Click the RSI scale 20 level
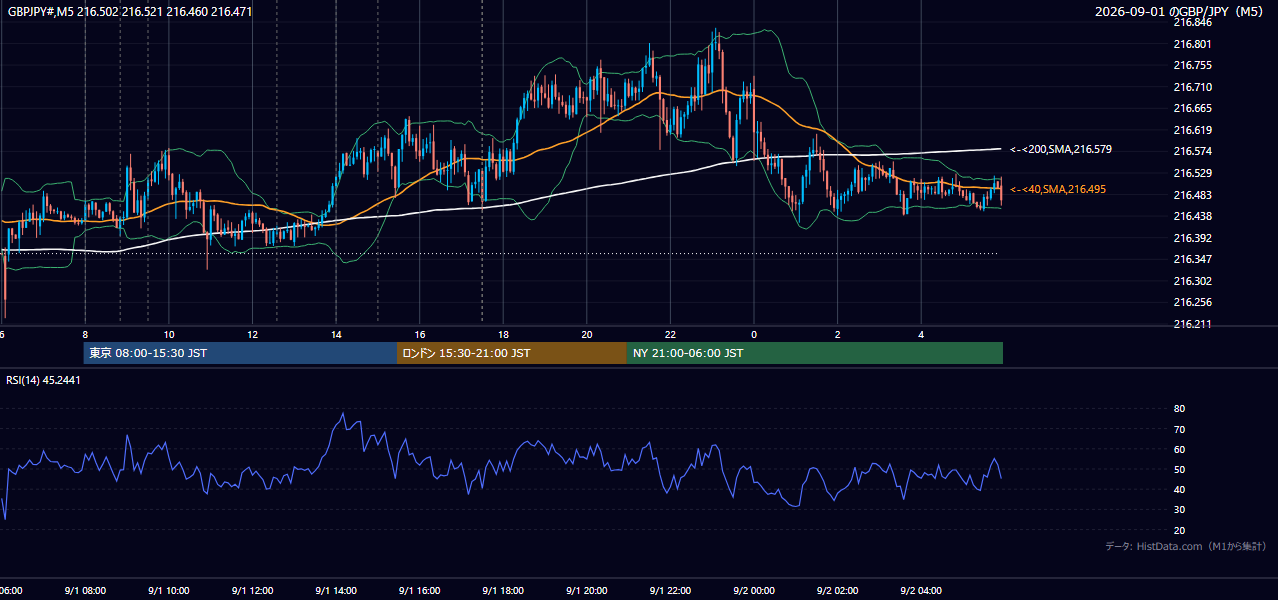The height and width of the screenshot is (600, 1278). (1179, 530)
